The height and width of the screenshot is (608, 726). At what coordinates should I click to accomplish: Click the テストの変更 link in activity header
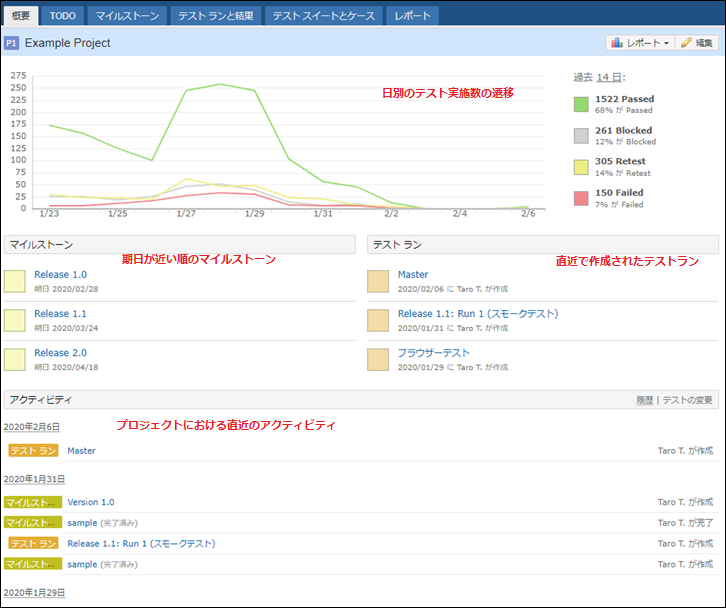pyautogui.click(x=688, y=400)
